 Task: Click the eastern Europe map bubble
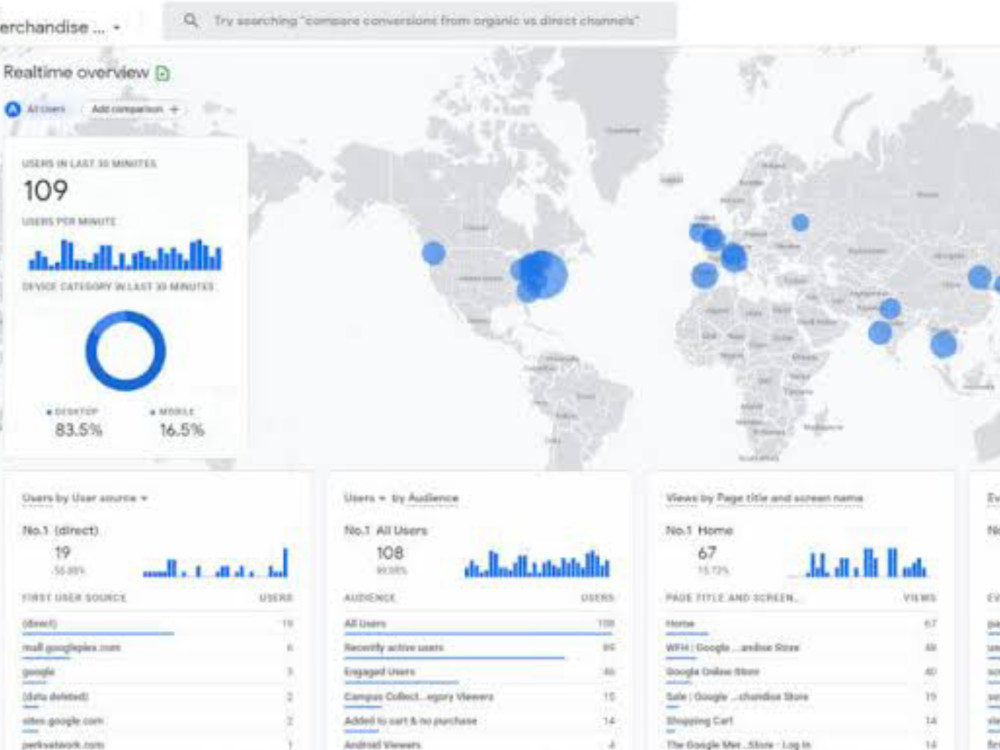(x=800, y=223)
